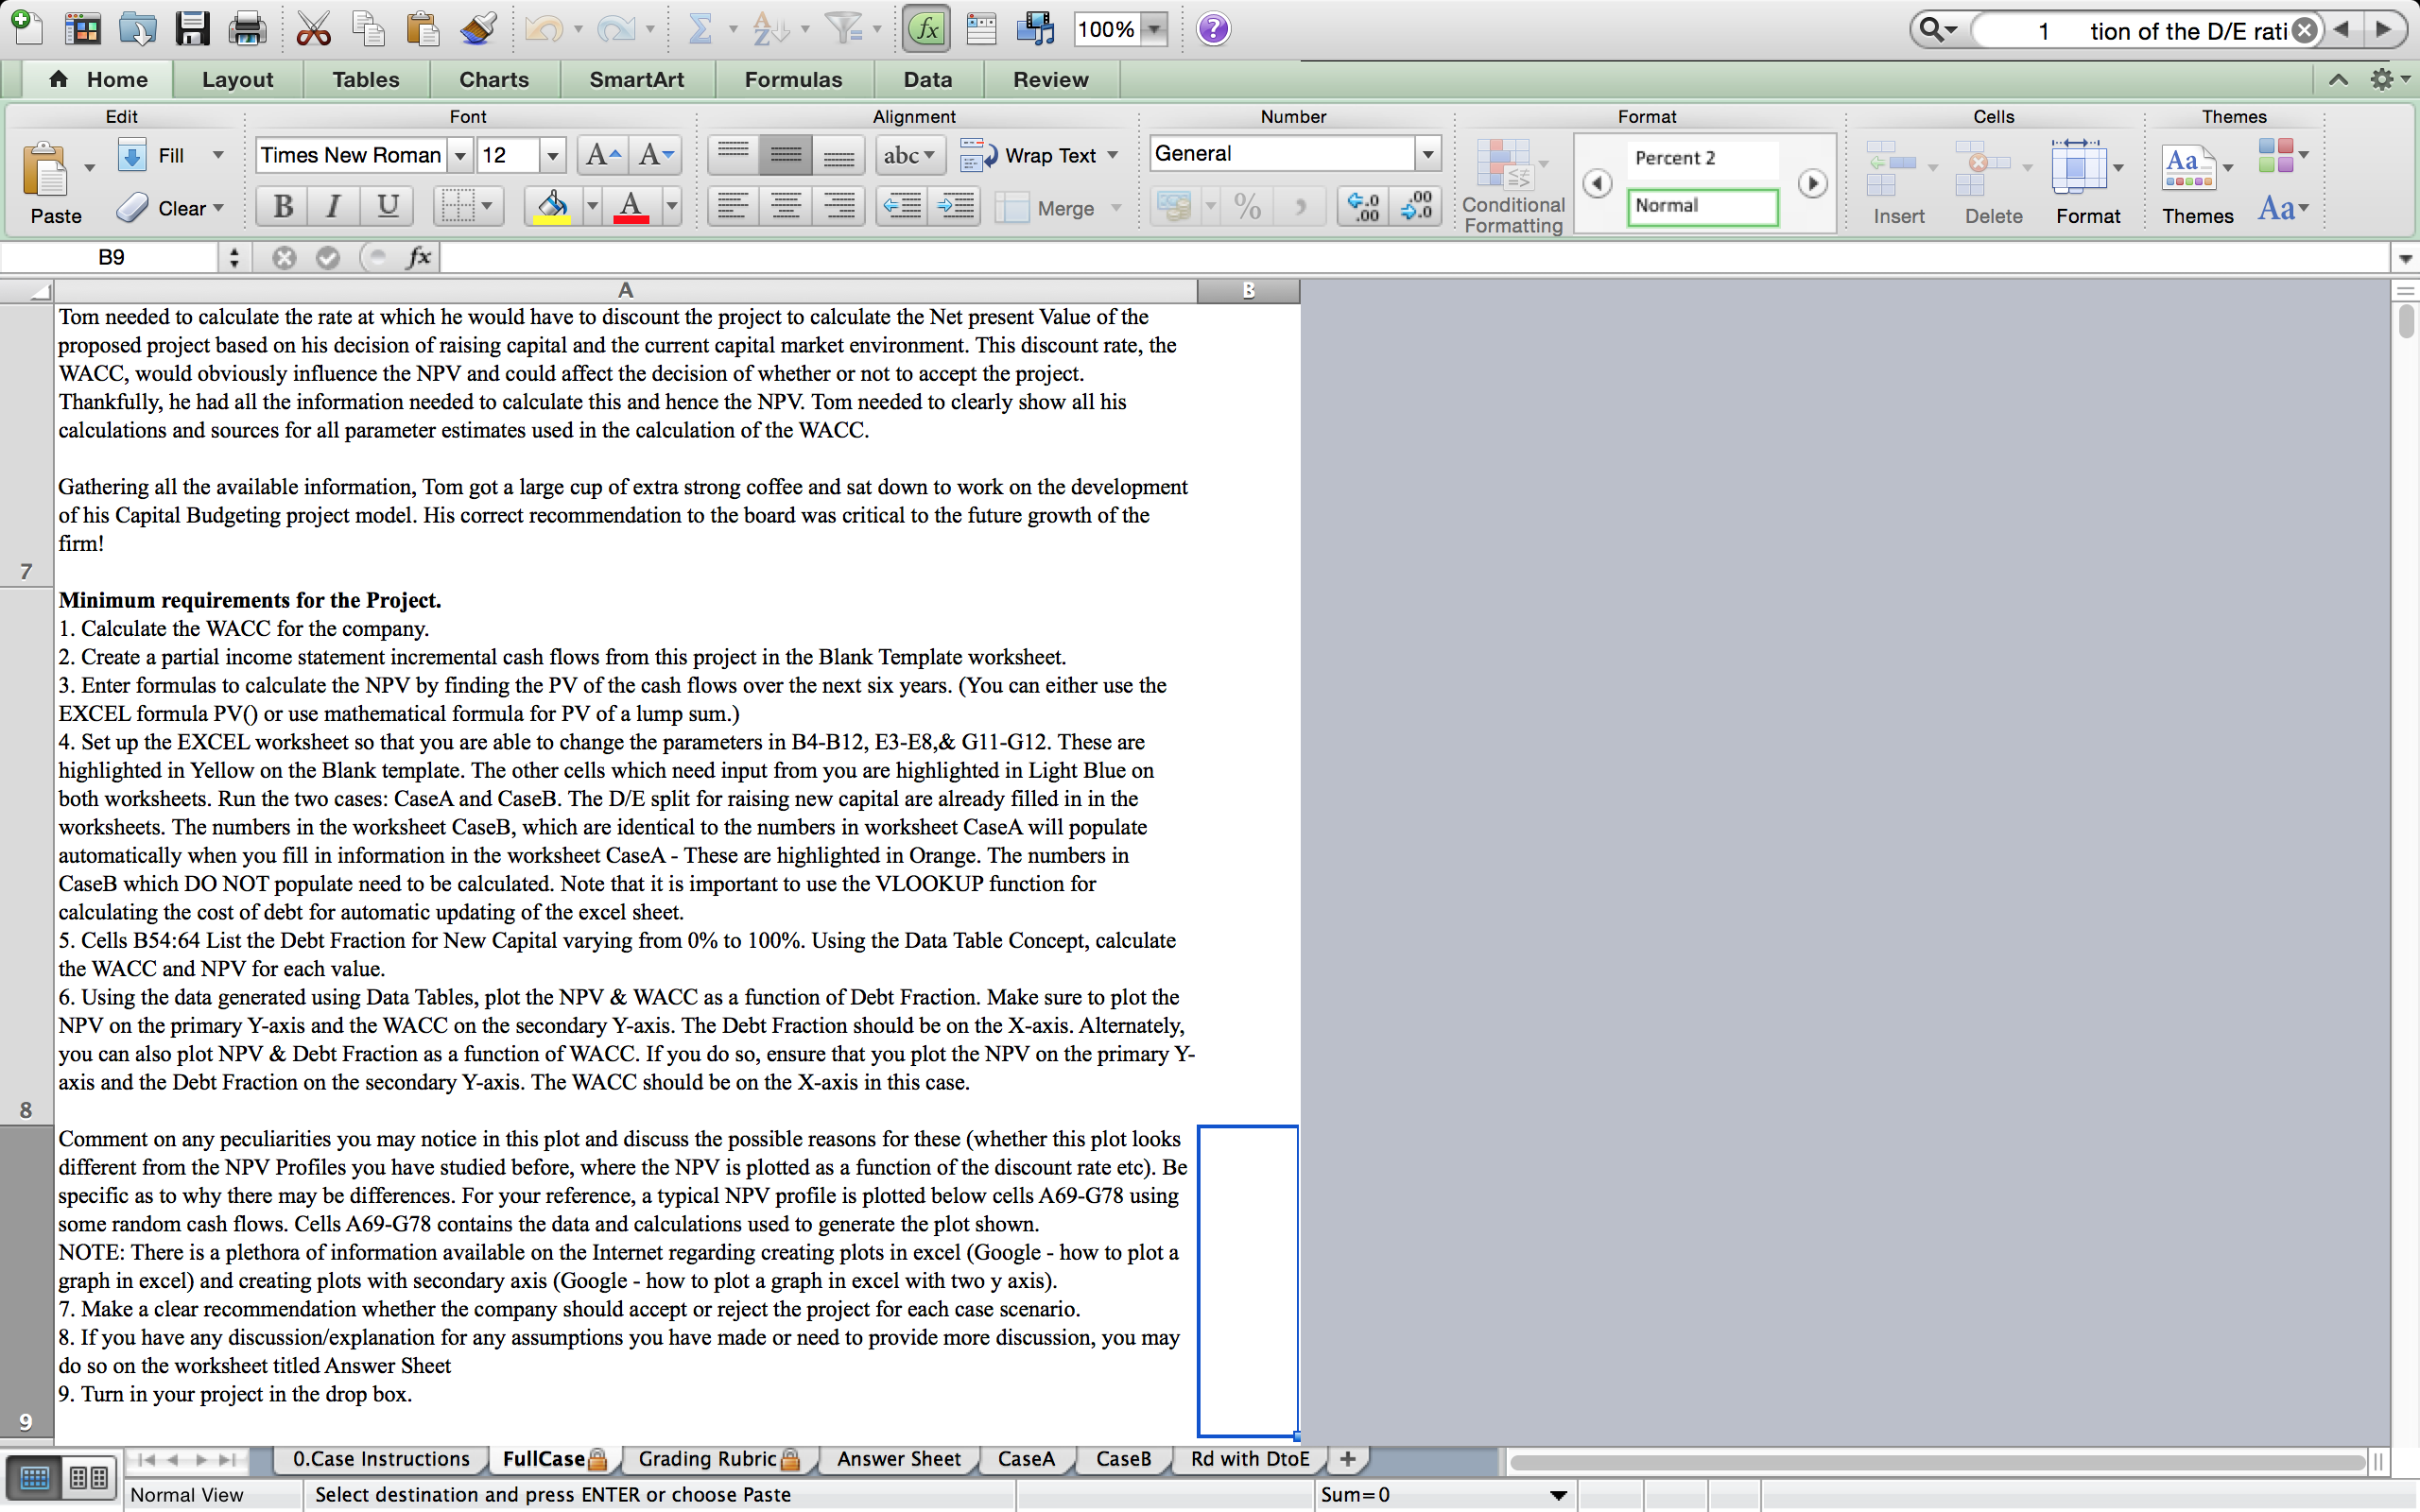Screen dimensions: 2420x1512
Task: Click the Wrap Text button
Action: pyautogui.click(x=1038, y=155)
